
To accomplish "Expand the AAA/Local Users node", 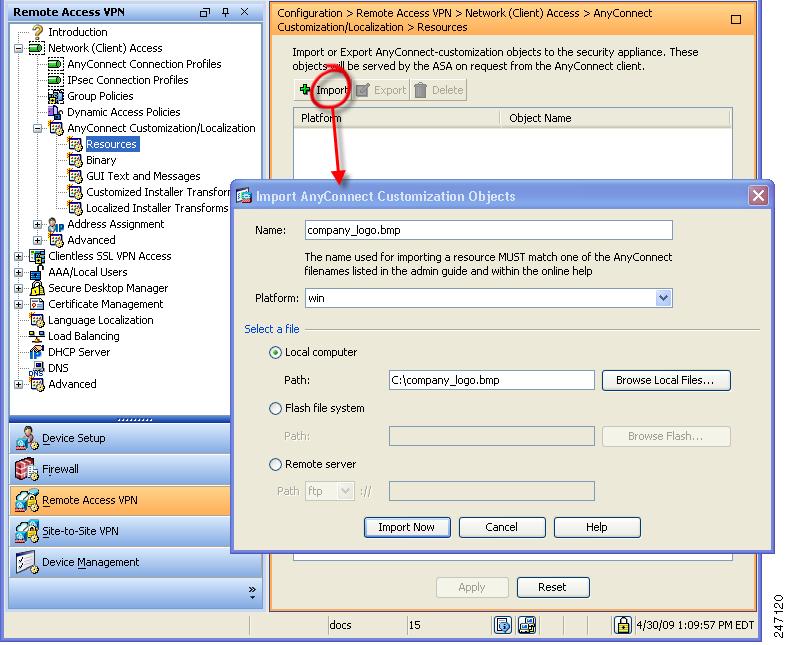I will click(19, 273).
